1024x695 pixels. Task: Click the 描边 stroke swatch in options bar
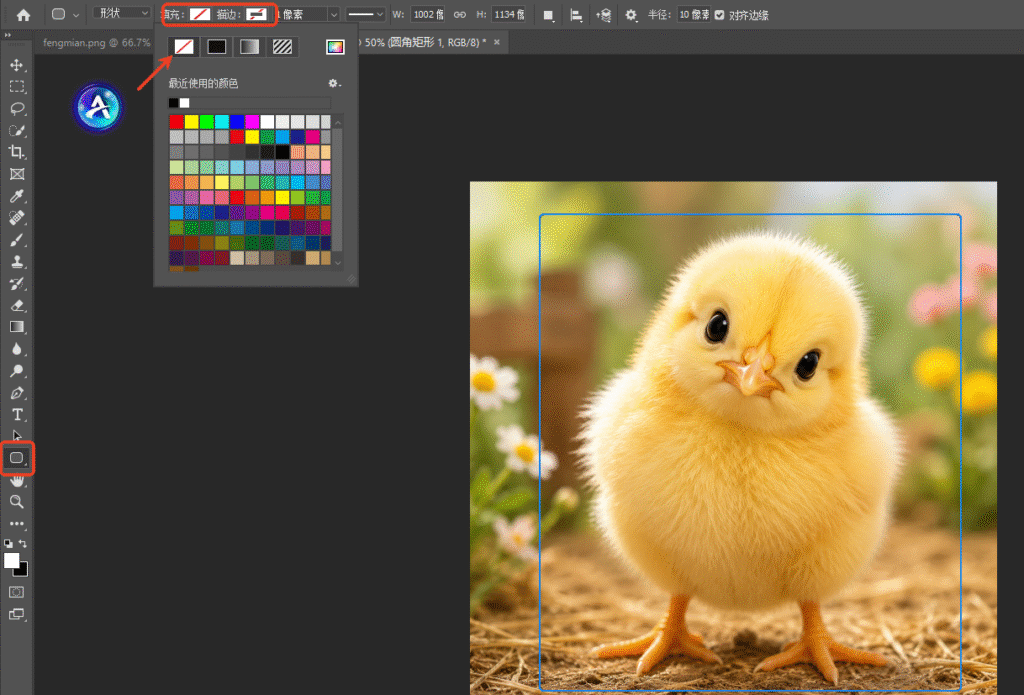point(256,14)
